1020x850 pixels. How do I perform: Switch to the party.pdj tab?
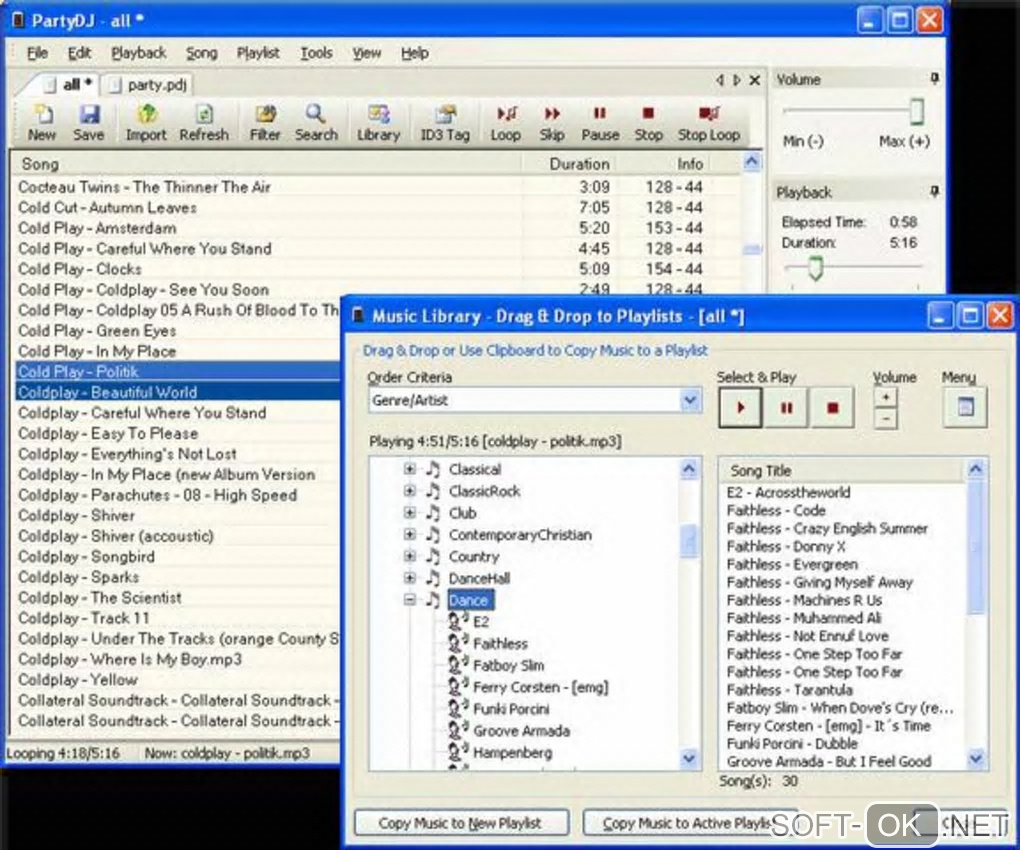pyautogui.click(x=148, y=85)
